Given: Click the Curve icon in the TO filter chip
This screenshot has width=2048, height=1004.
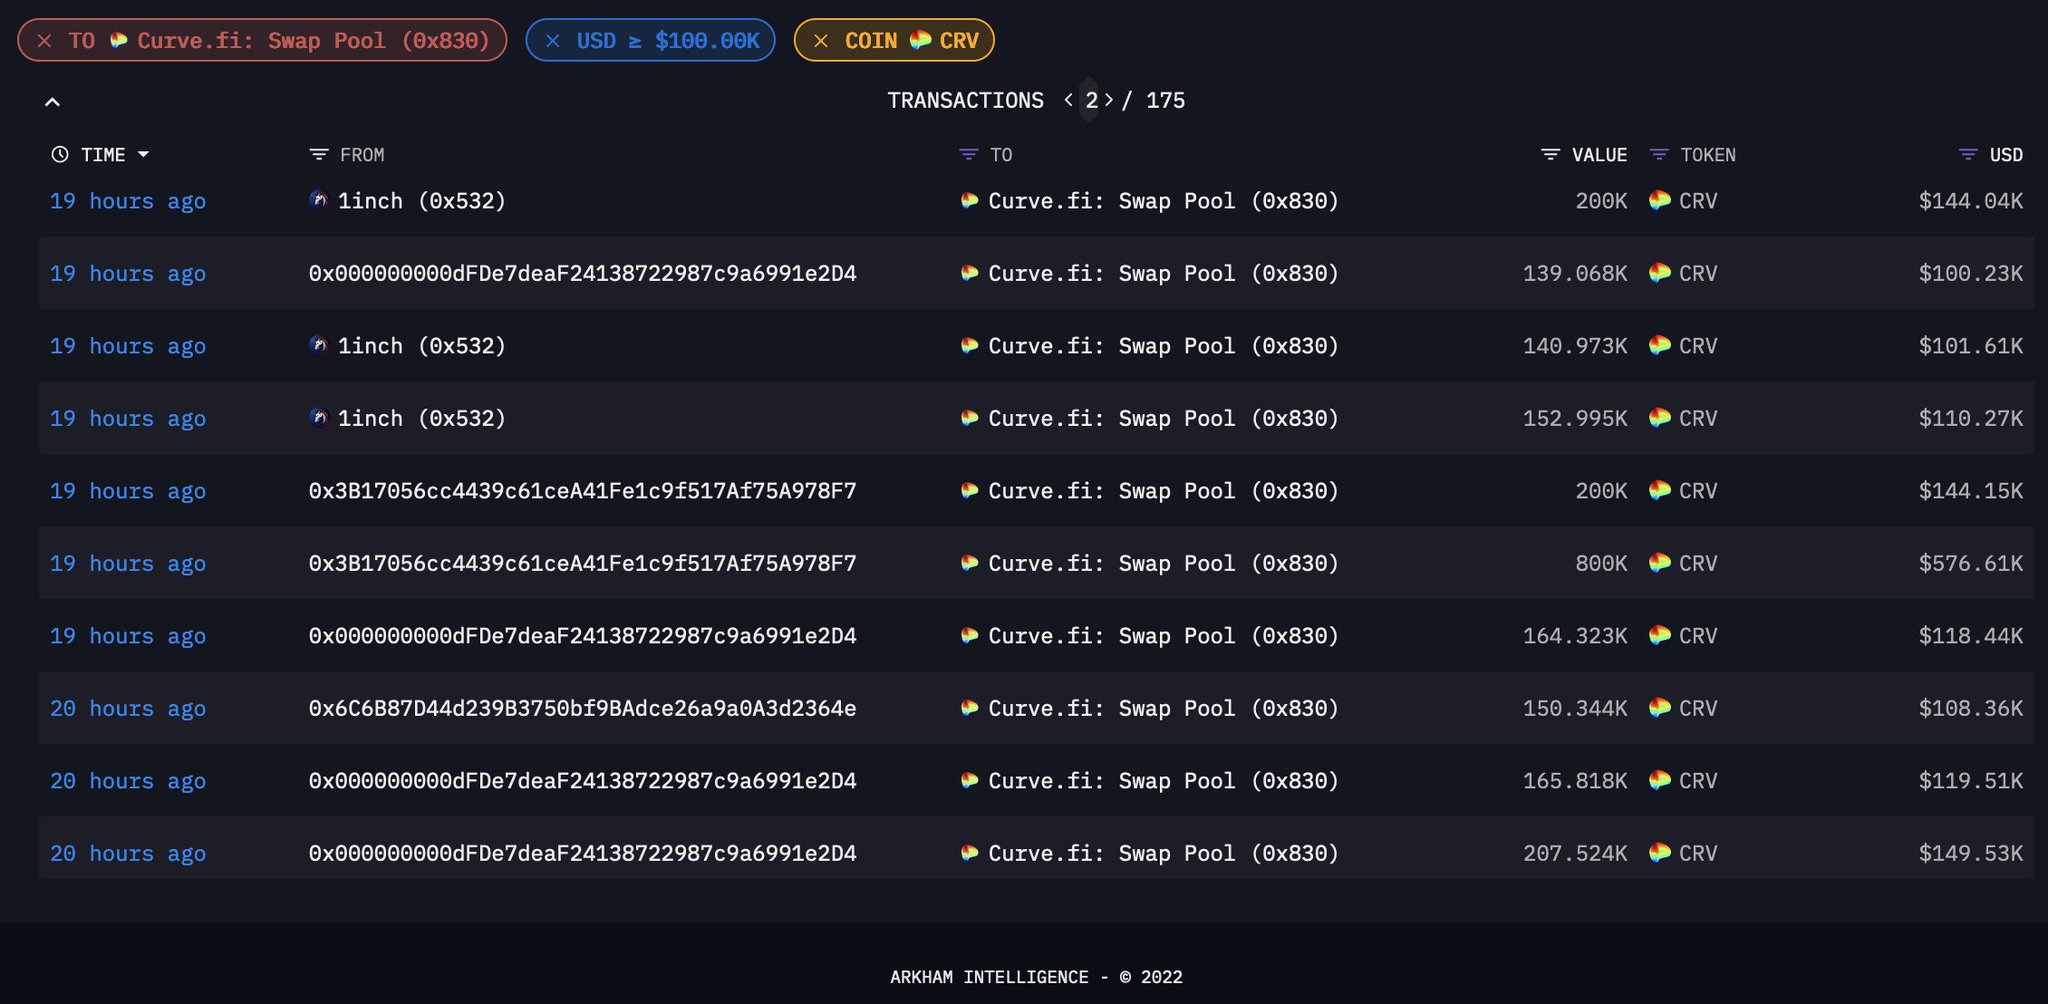Looking at the screenshot, I should [119, 41].
